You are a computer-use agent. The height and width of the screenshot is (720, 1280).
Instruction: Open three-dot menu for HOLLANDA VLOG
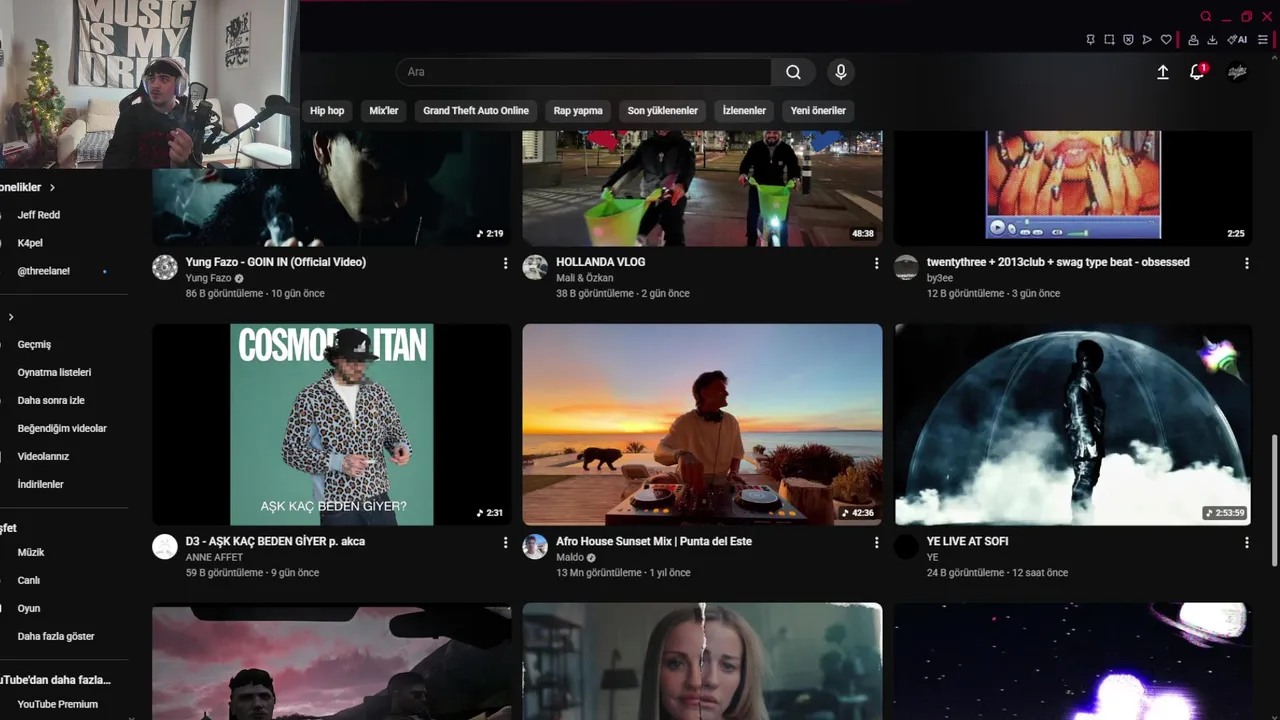pyautogui.click(x=876, y=263)
